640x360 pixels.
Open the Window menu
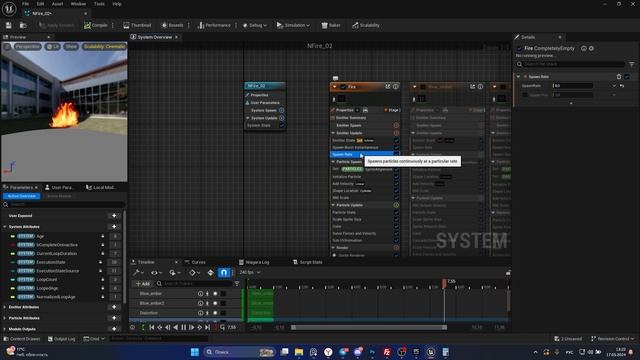pyautogui.click(x=78, y=4)
